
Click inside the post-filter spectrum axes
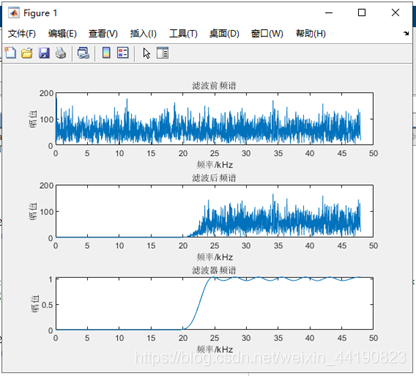214,211
